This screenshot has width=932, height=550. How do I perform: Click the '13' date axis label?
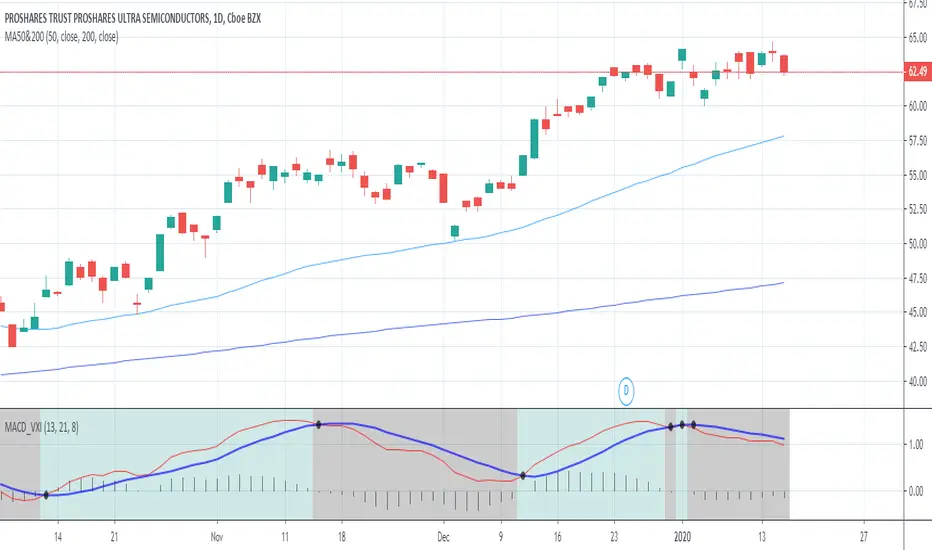pos(762,537)
